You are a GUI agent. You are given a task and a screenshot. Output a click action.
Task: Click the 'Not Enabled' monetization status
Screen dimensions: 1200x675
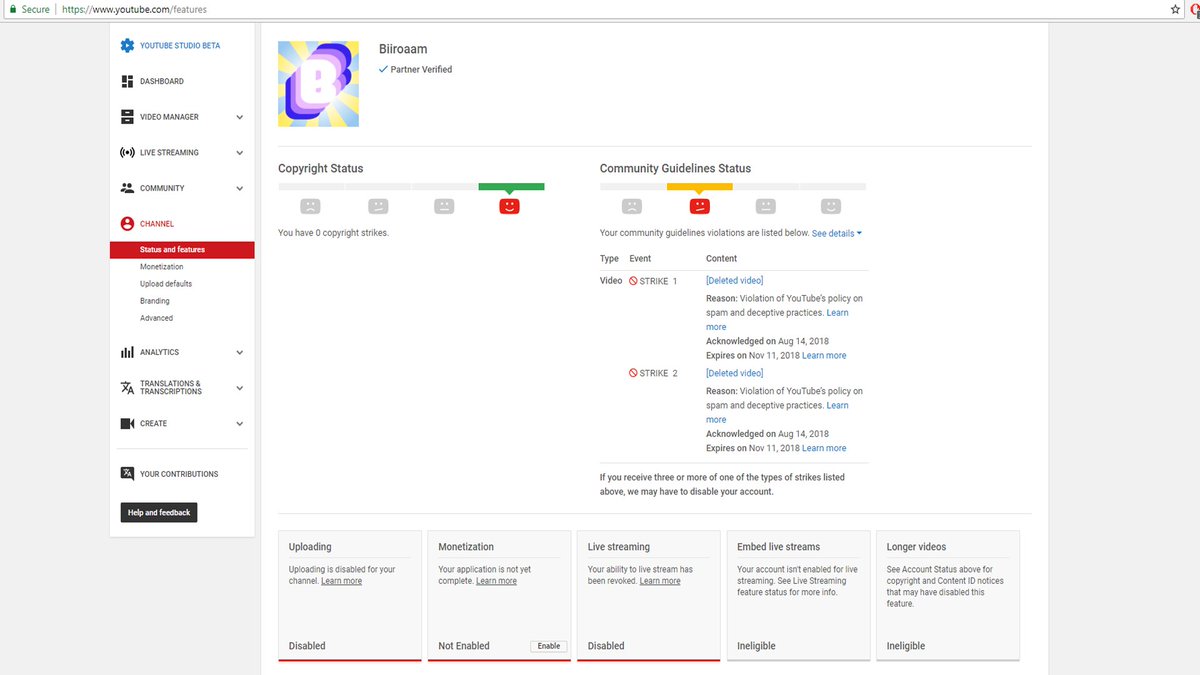point(464,646)
